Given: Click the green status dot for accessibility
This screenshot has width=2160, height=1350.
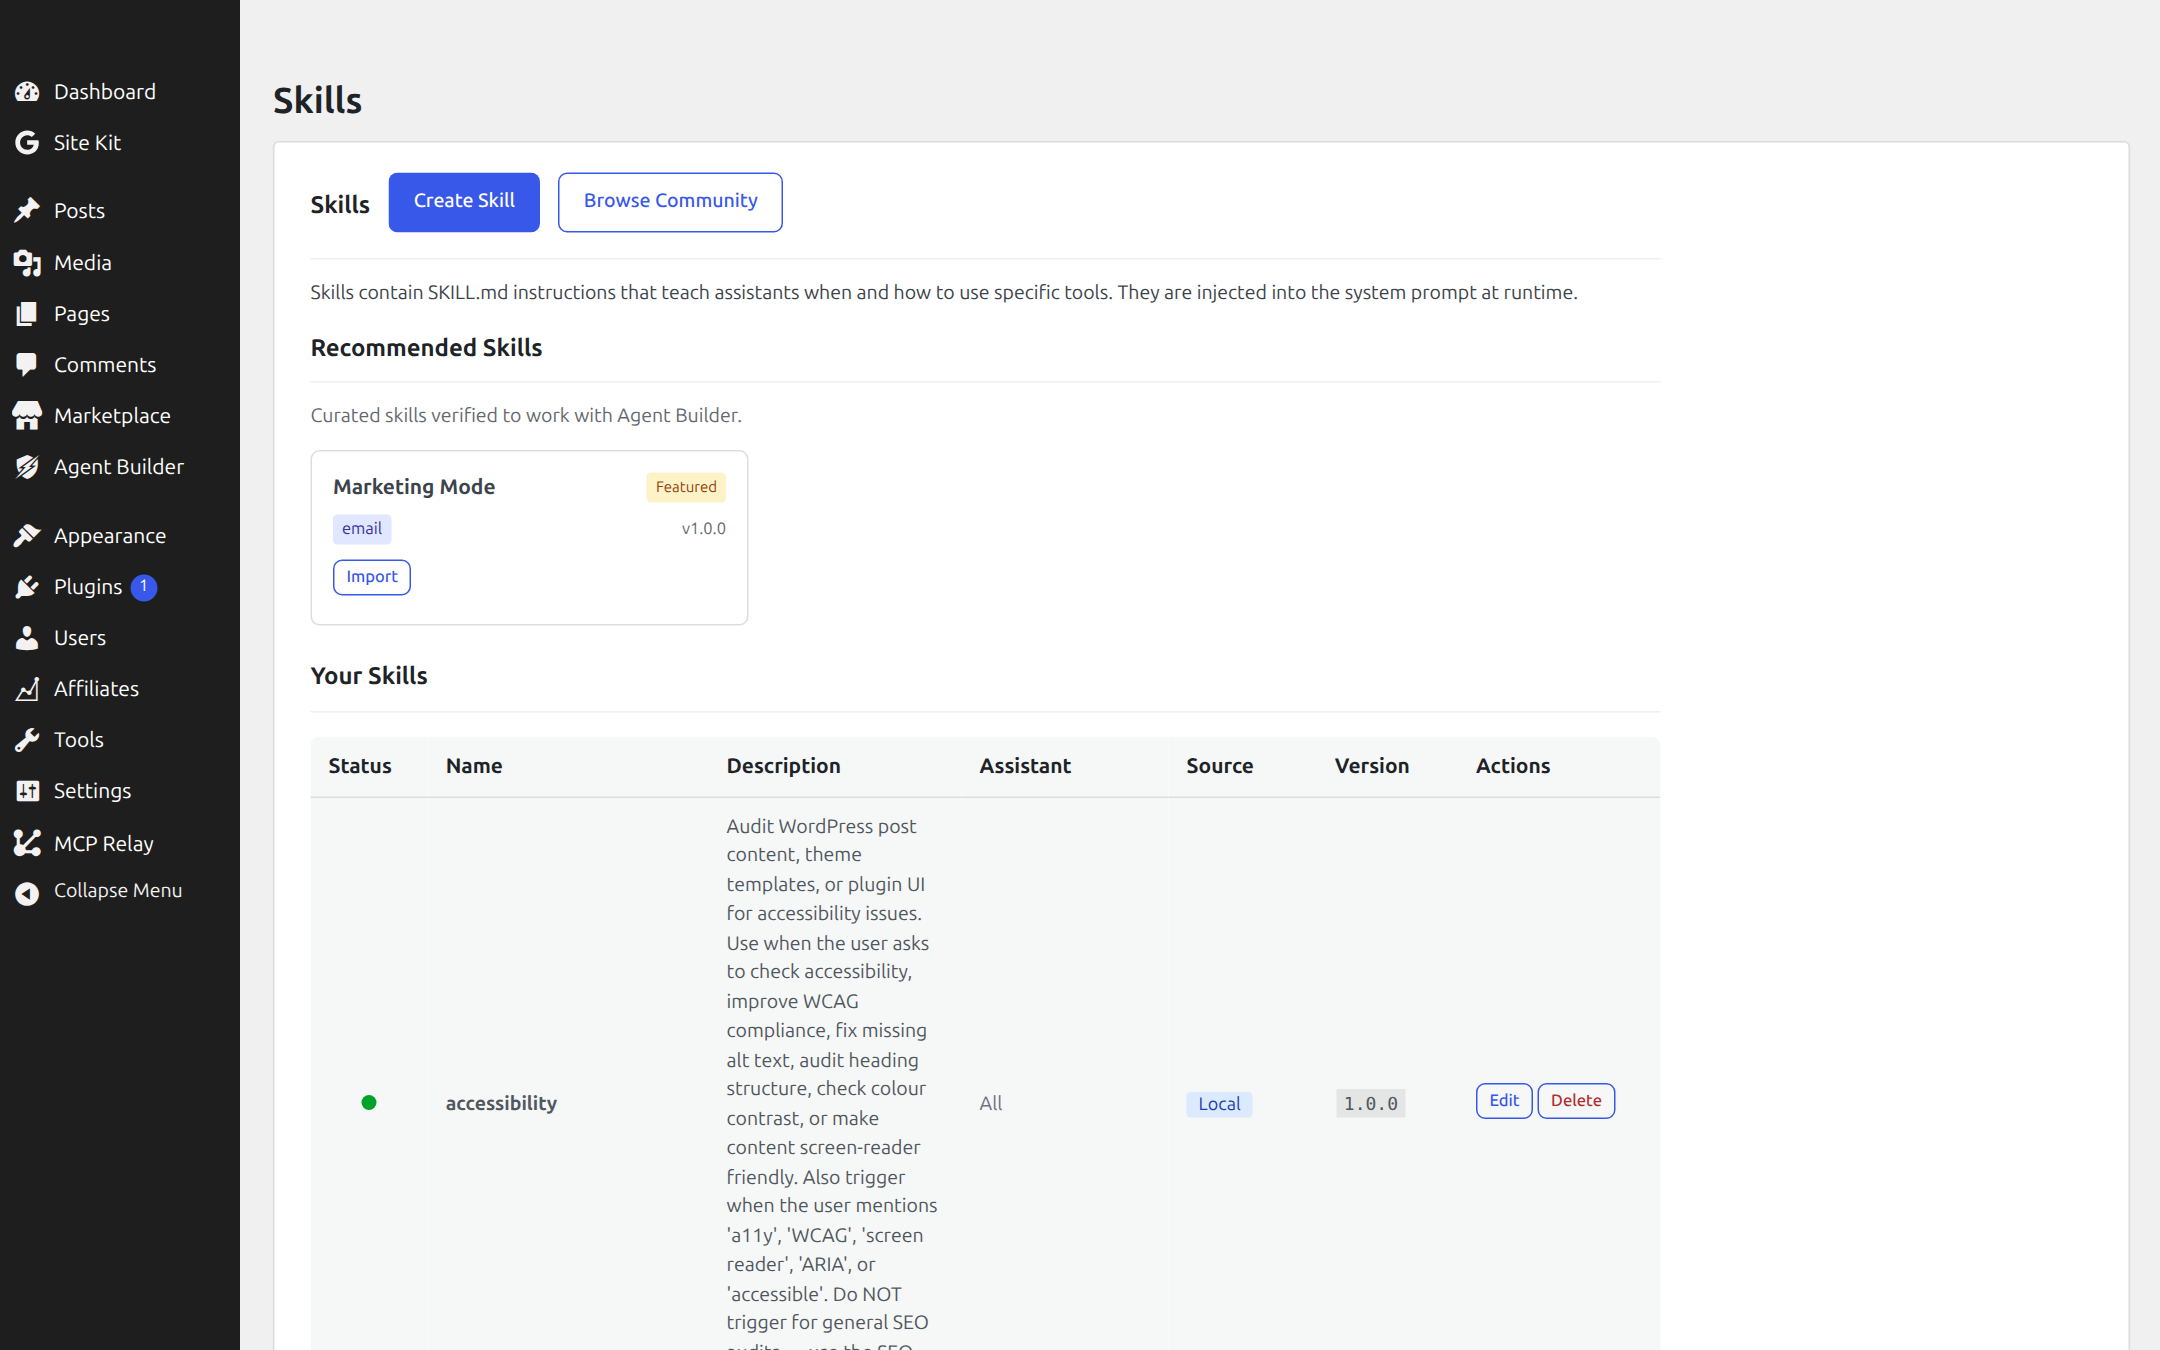Looking at the screenshot, I should [369, 1103].
